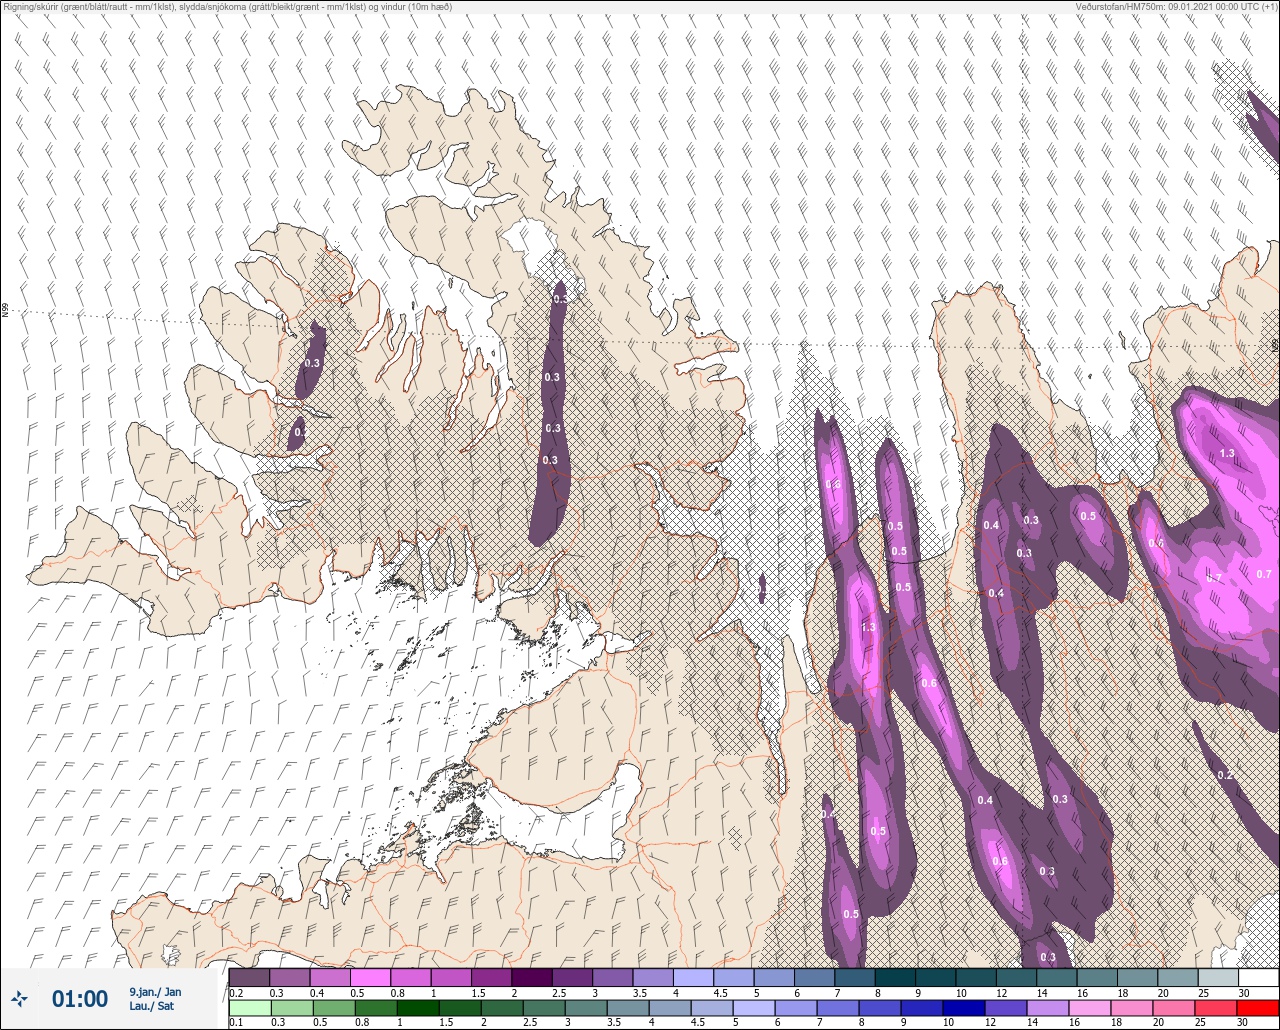
Task: Select pale mint 0.1 swatch in lower legend
Action: pyautogui.click(x=249, y=1008)
